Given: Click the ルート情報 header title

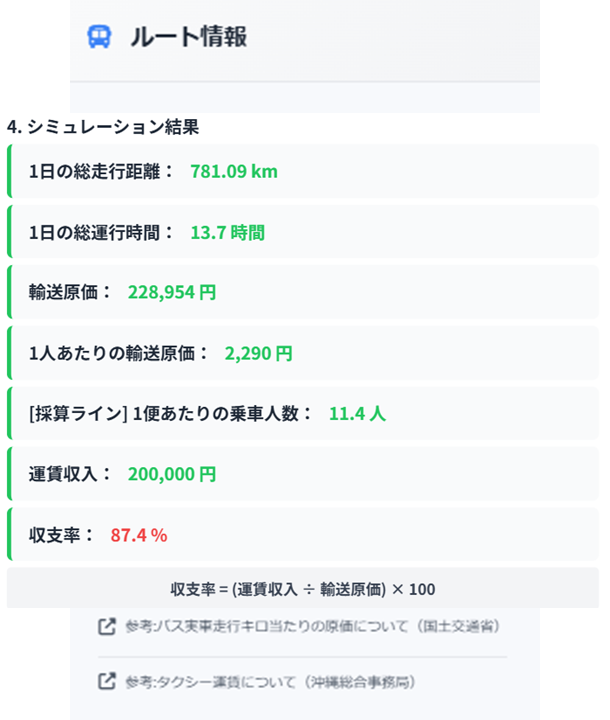Looking at the screenshot, I should coord(188,37).
